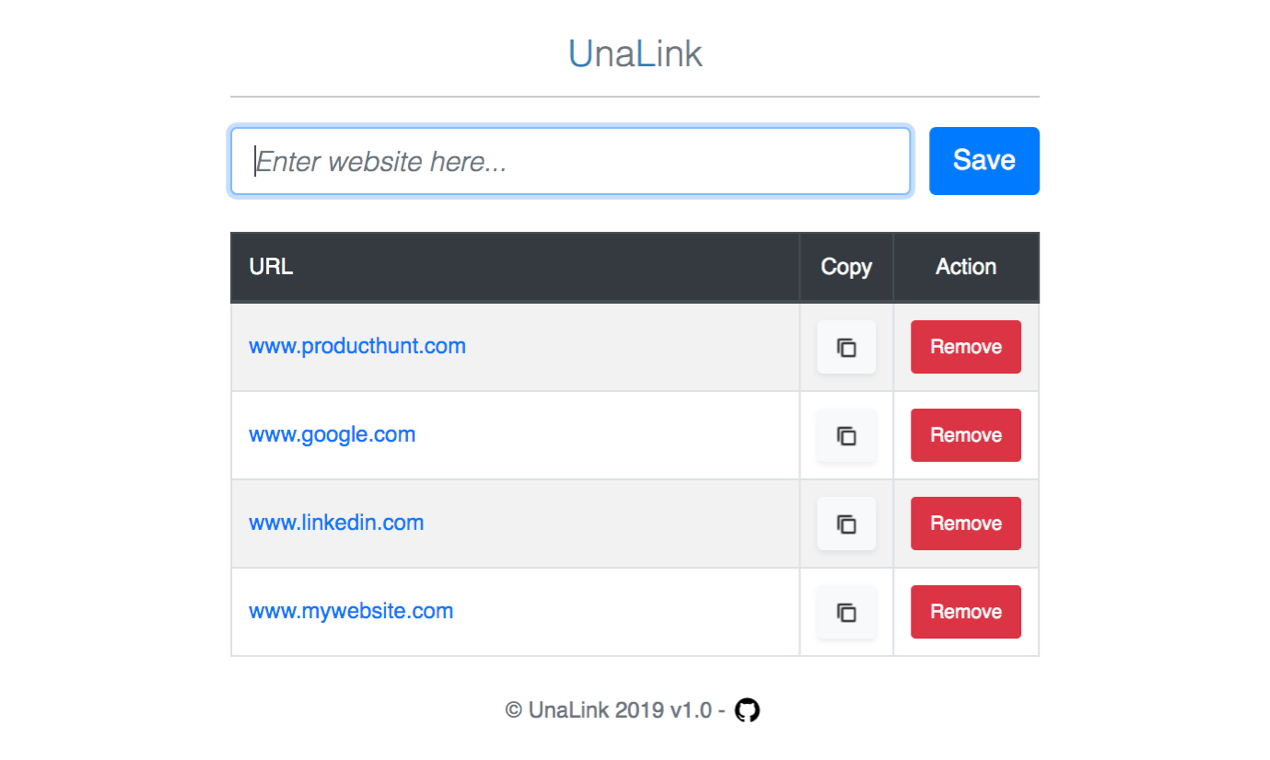Copy the www.mywebsite.com link

tap(846, 611)
